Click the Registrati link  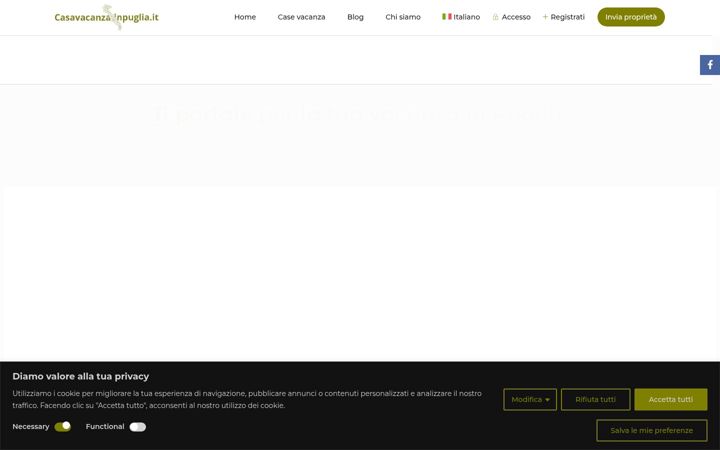click(568, 17)
